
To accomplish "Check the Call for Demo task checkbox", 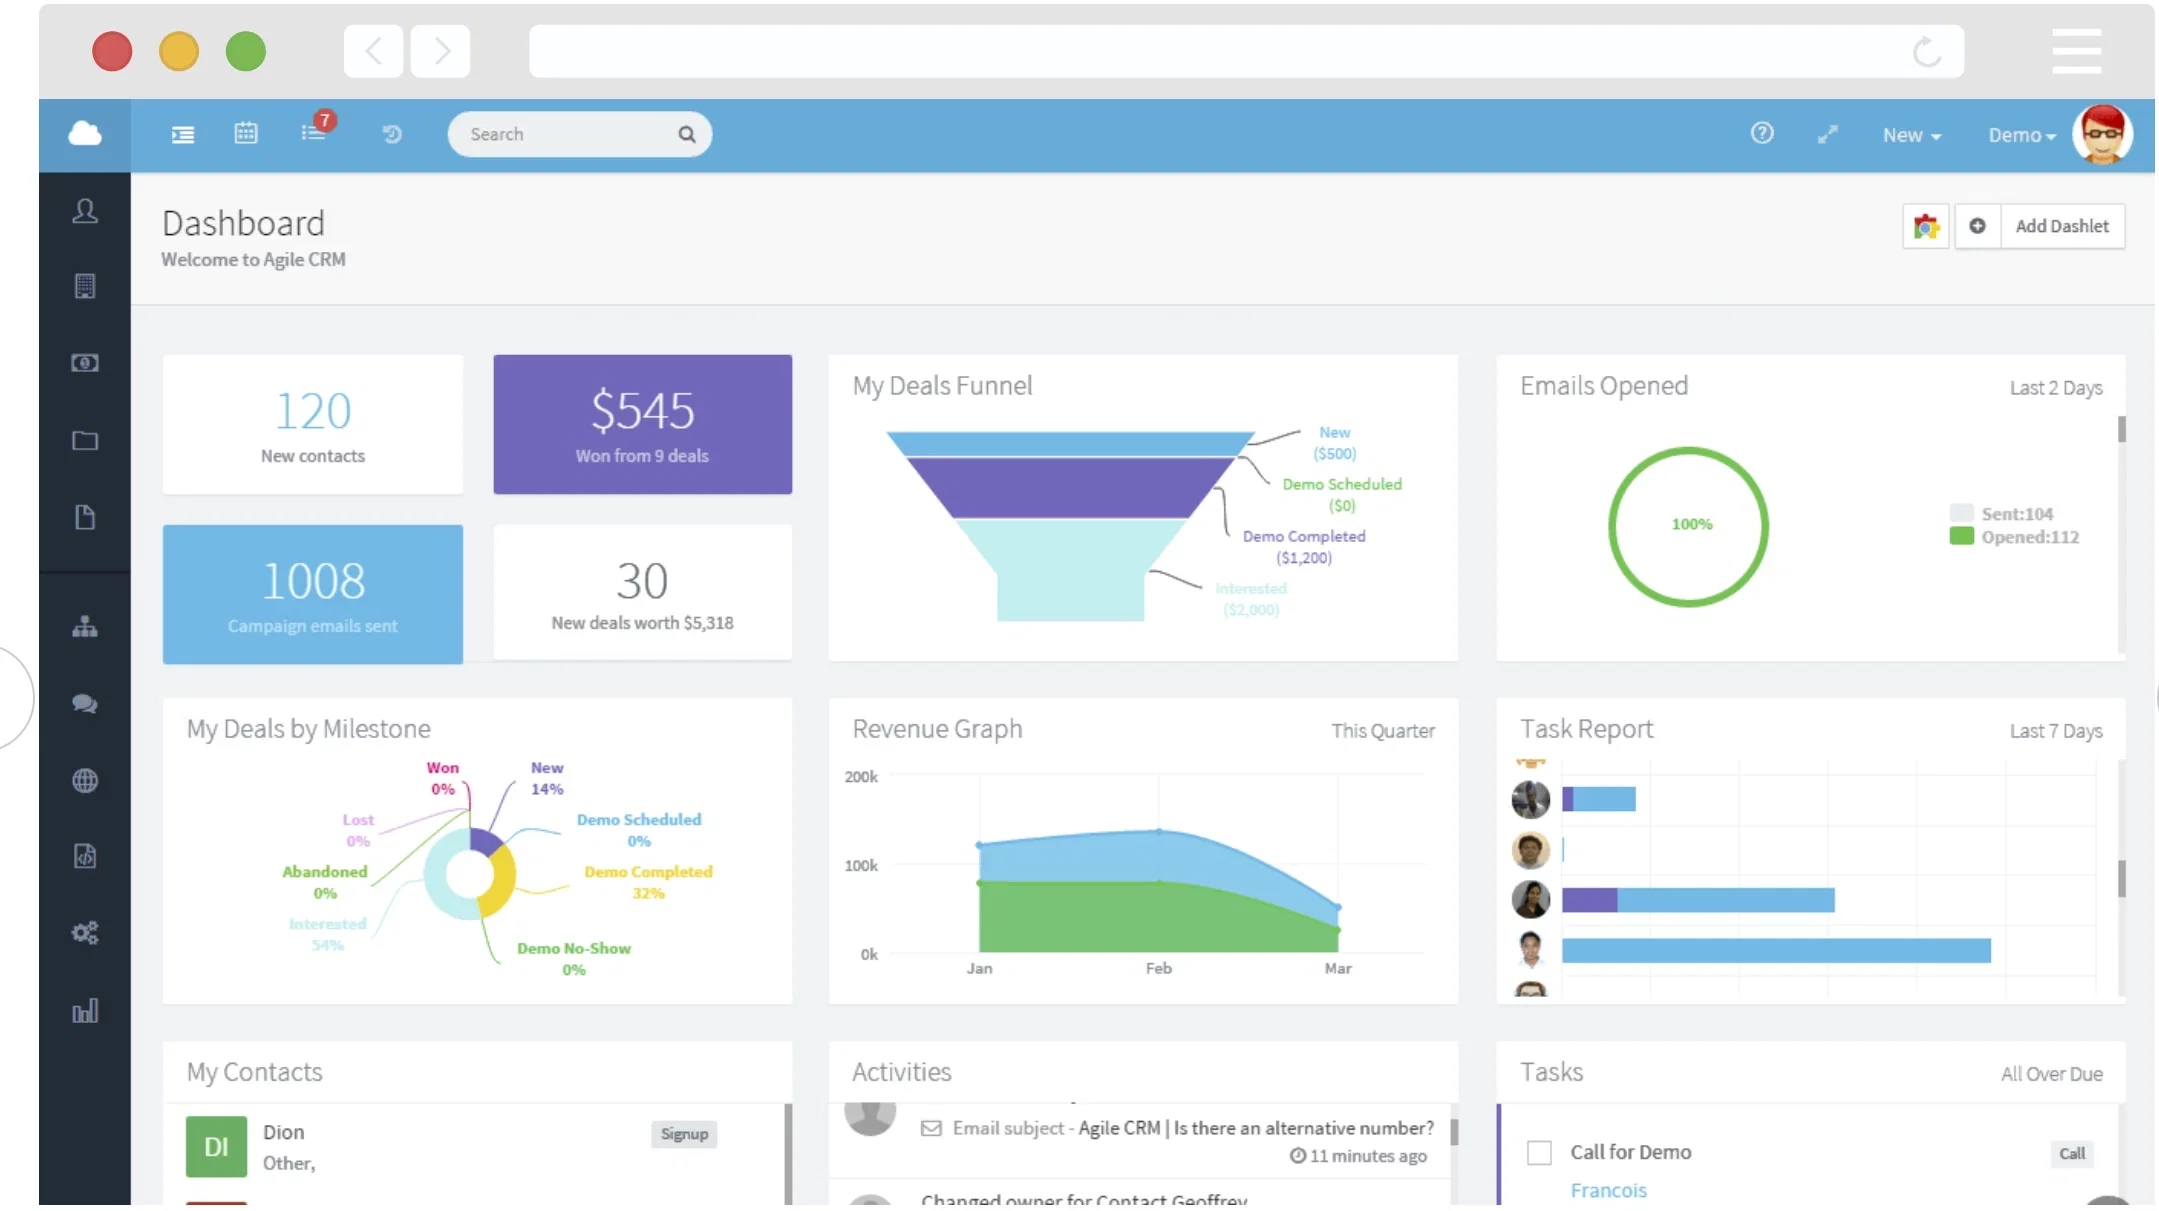I will tap(1539, 1153).
